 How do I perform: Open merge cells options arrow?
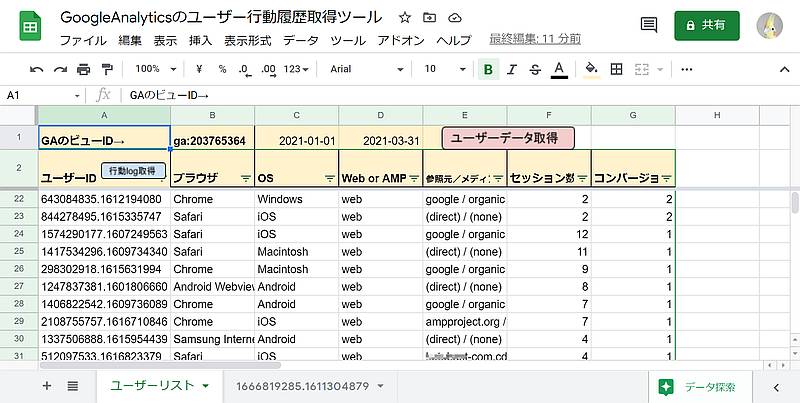click(660, 69)
